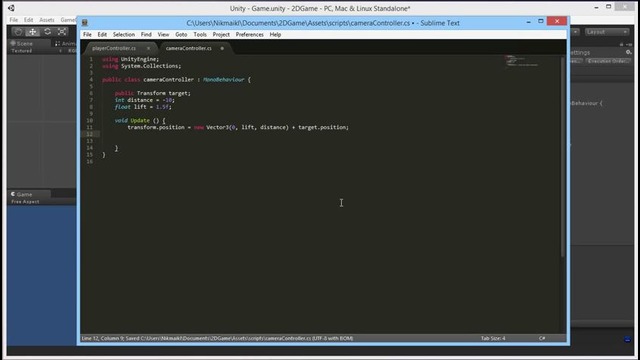Image resolution: width=640 pixels, height=360 pixels.
Task: Open Unity File menu
Action: pyautogui.click(x=13, y=20)
